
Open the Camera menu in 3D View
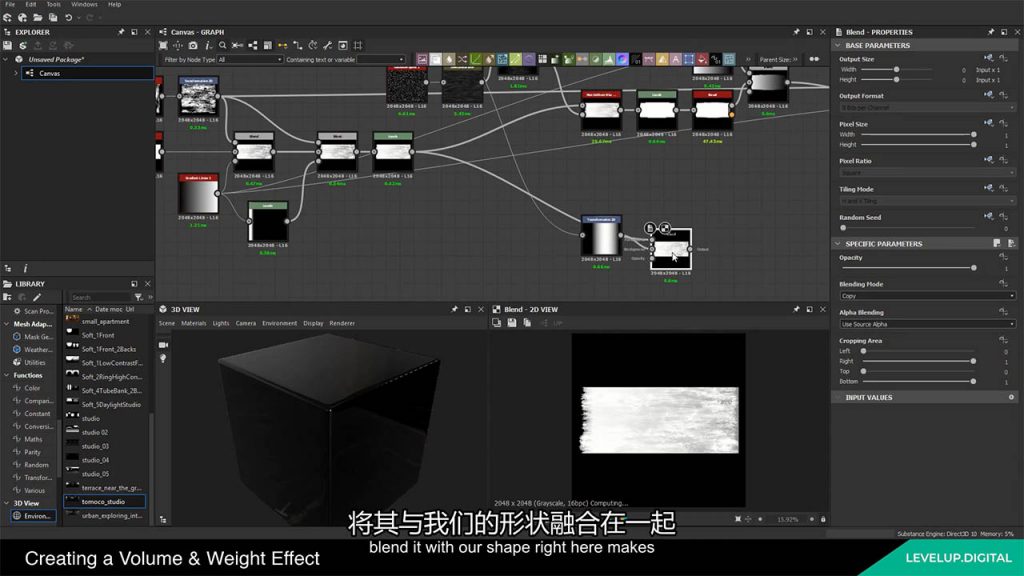click(246, 323)
